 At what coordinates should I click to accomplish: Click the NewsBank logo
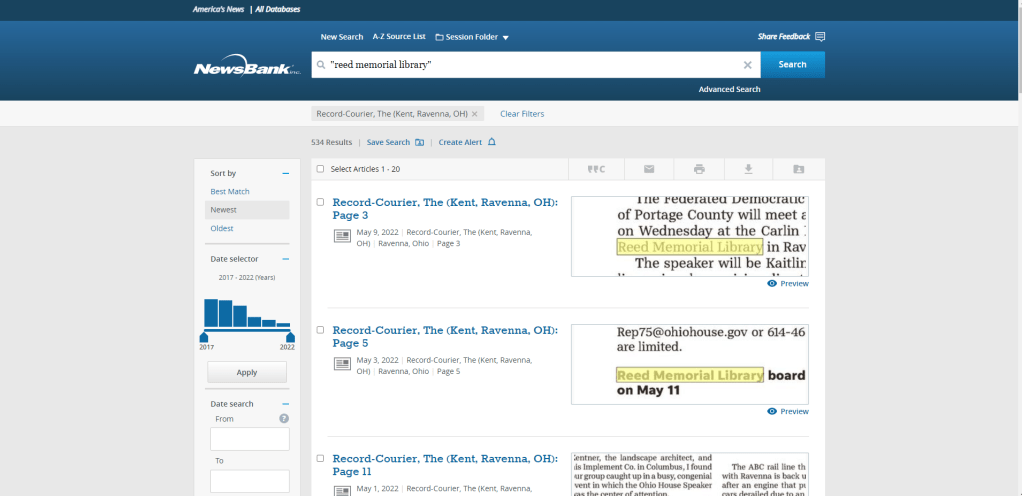[x=247, y=68]
